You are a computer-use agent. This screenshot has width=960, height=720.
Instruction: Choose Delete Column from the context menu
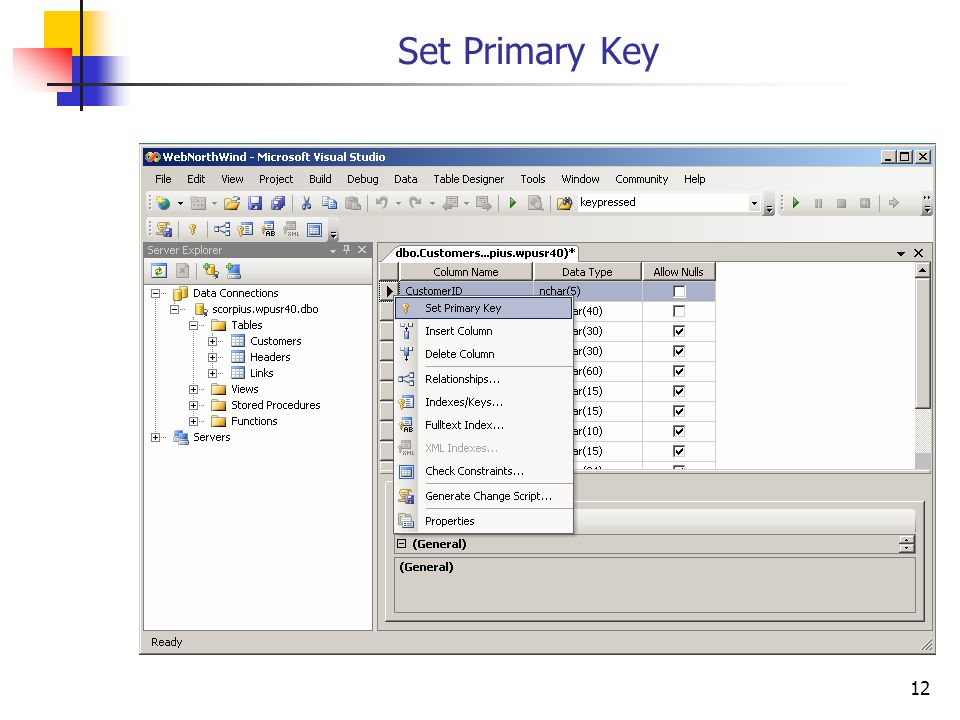(484, 354)
